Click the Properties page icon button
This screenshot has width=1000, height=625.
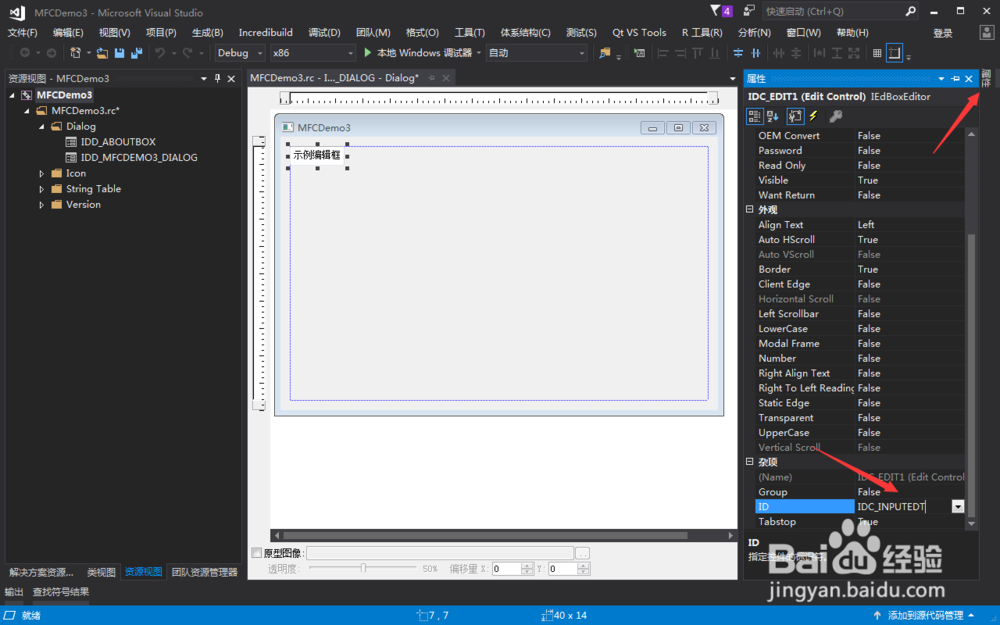pos(795,116)
